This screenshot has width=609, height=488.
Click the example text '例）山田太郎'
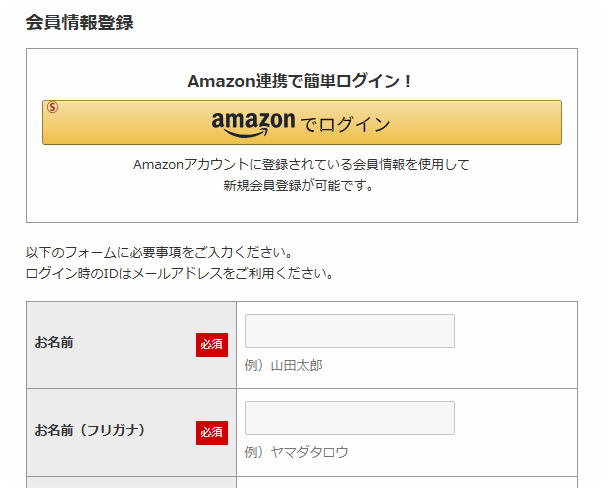tap(284, 366)
